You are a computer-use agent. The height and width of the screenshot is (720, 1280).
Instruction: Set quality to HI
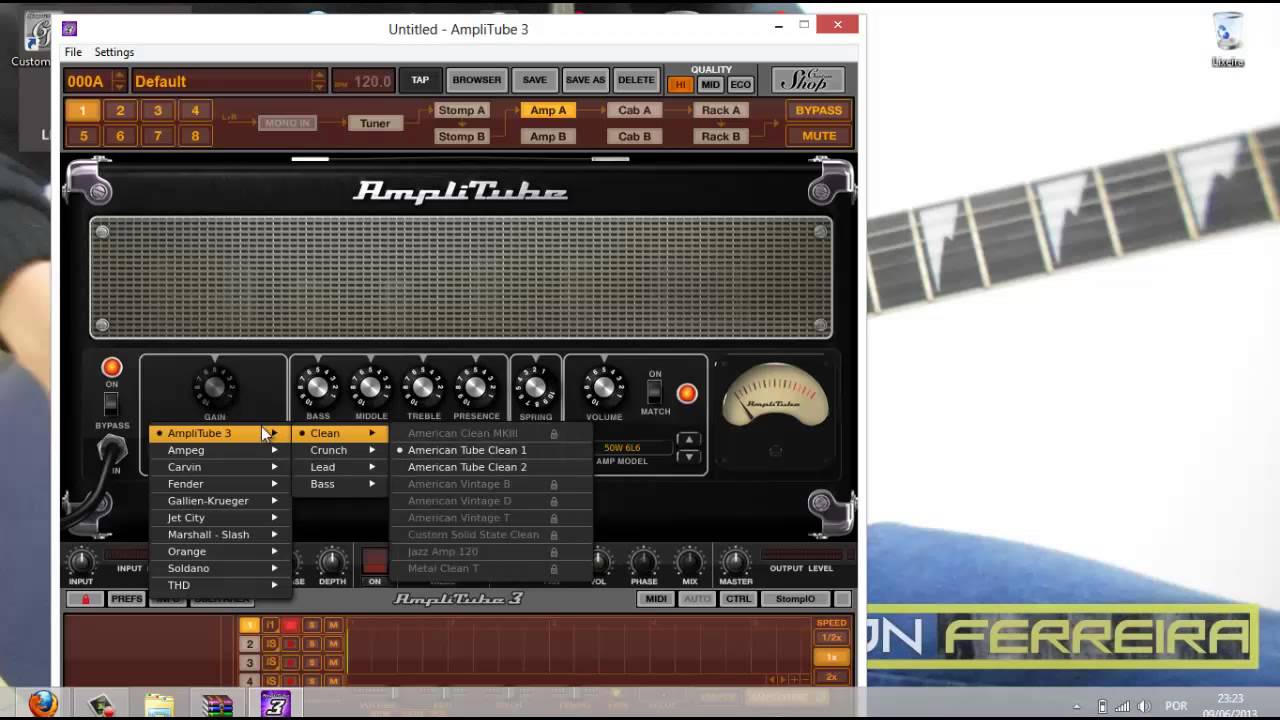pyautogui.click(x=680, y=85)
